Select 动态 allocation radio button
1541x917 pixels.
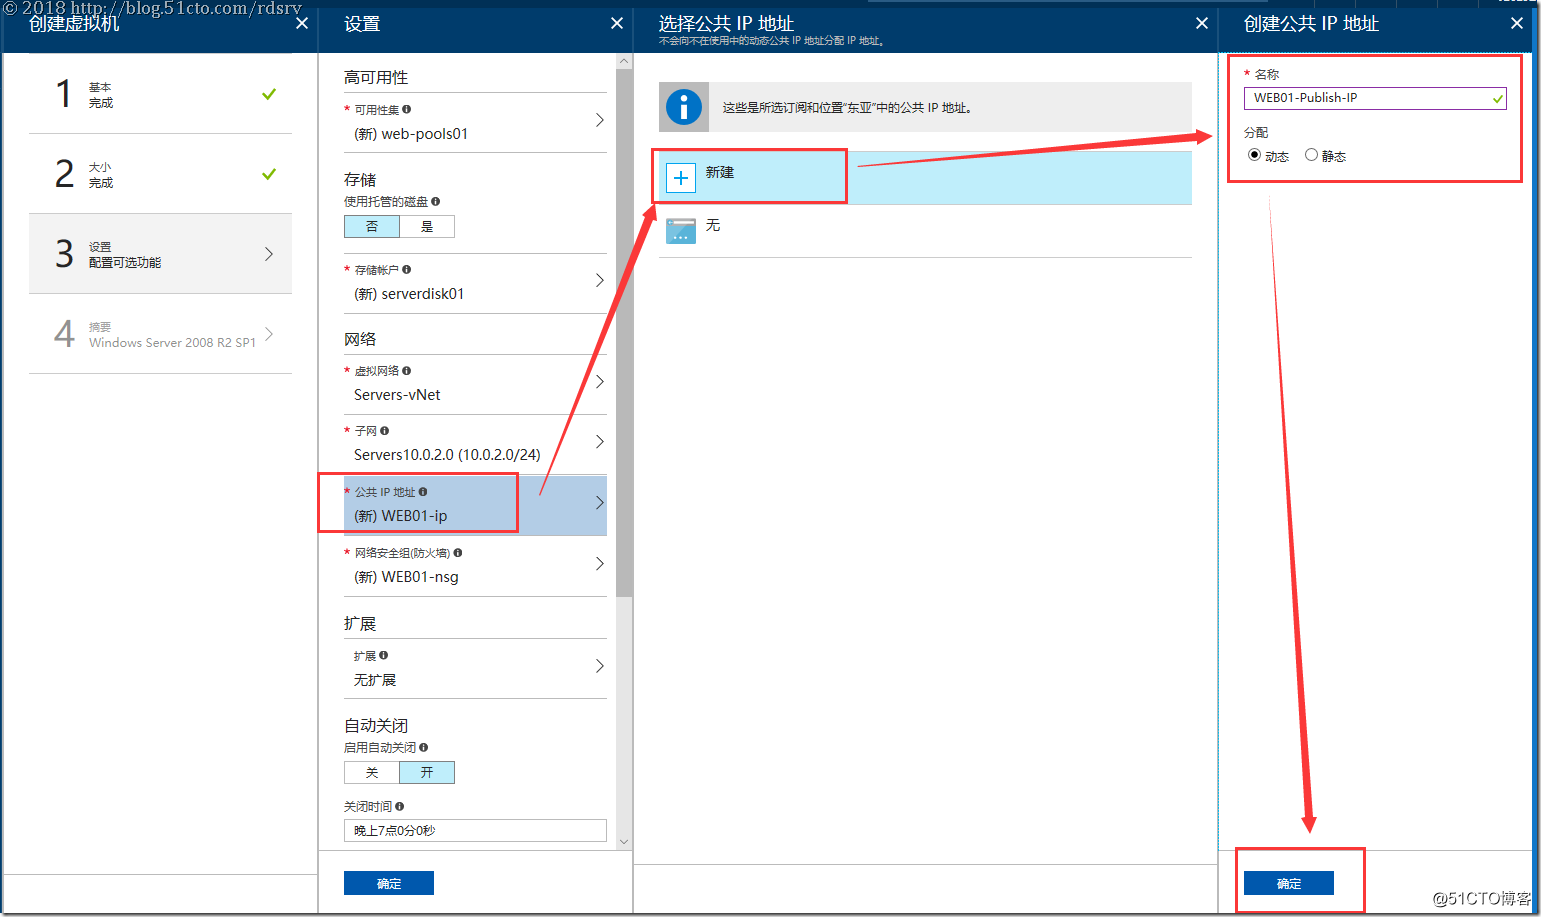1254,155
